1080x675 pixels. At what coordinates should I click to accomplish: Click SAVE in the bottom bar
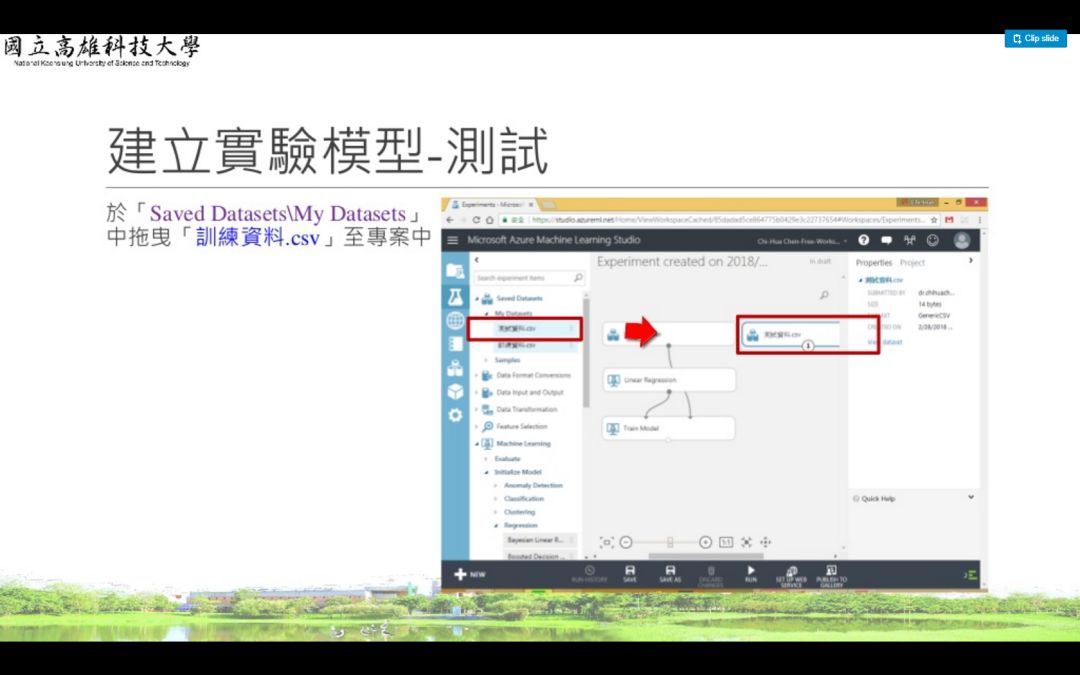[630, 574]
